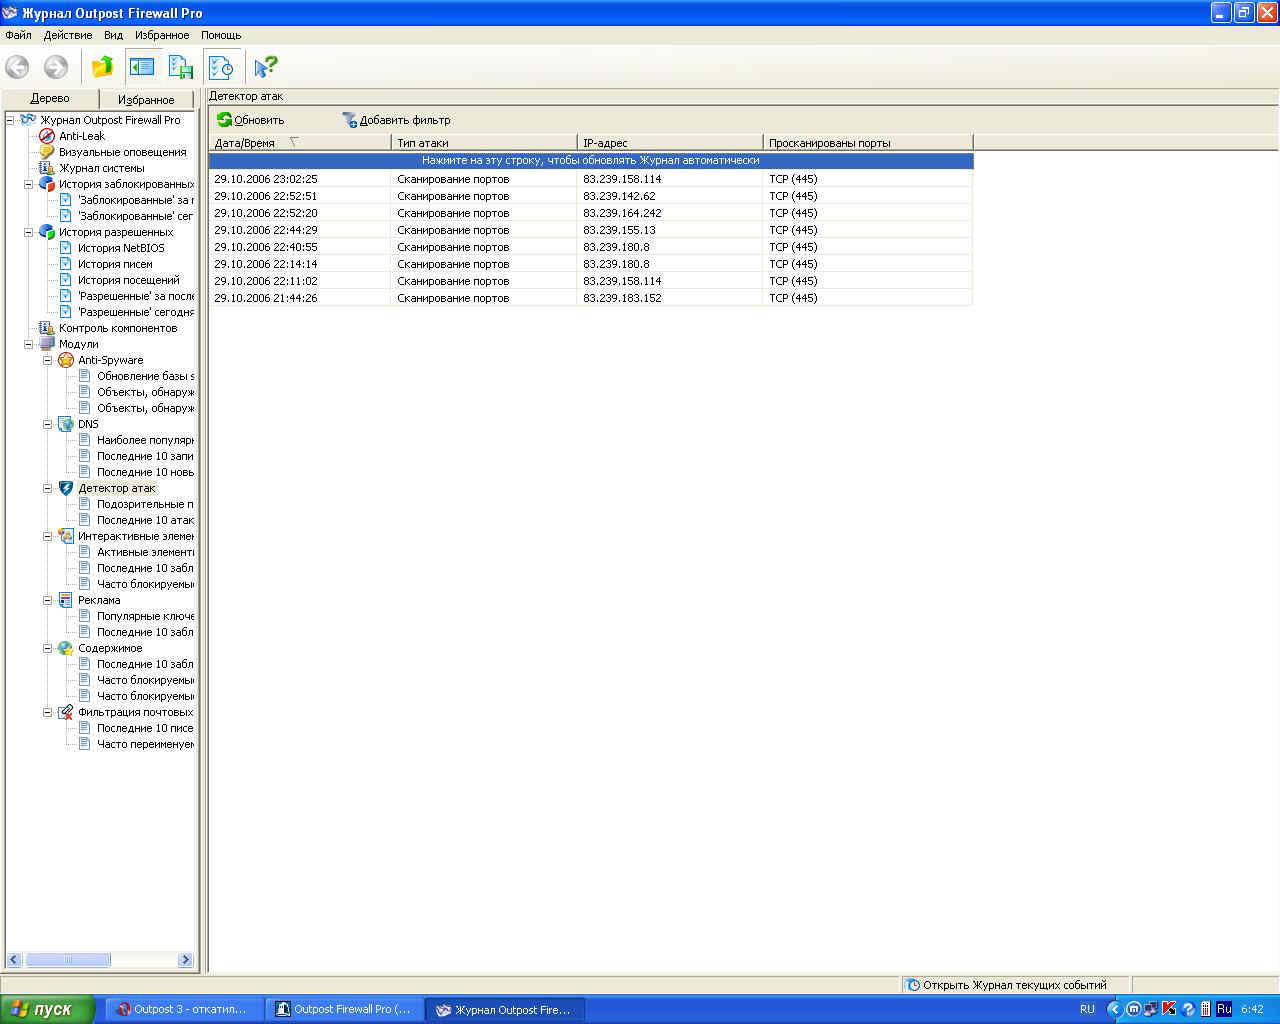Select Anti-Leak tree icon
Viewport: 1280px width, 1024px height.
(46, 136)
